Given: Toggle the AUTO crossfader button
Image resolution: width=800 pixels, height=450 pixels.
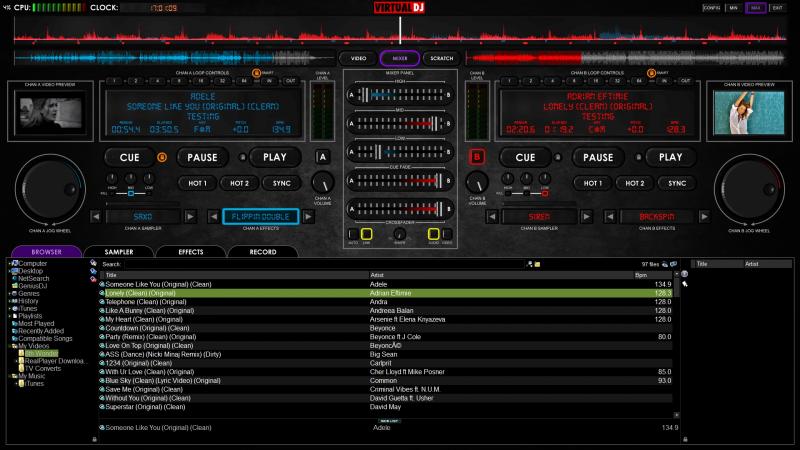Looking at the screenshot, I should 353,234.
